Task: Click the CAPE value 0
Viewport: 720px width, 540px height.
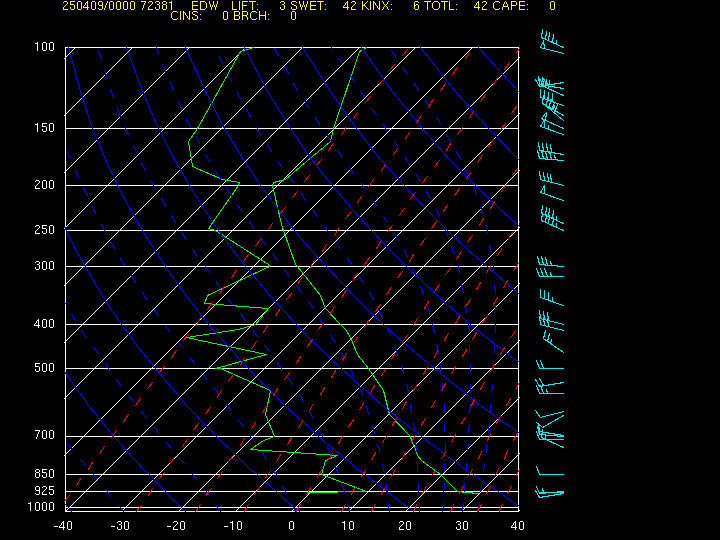Action: coord(552,6)
